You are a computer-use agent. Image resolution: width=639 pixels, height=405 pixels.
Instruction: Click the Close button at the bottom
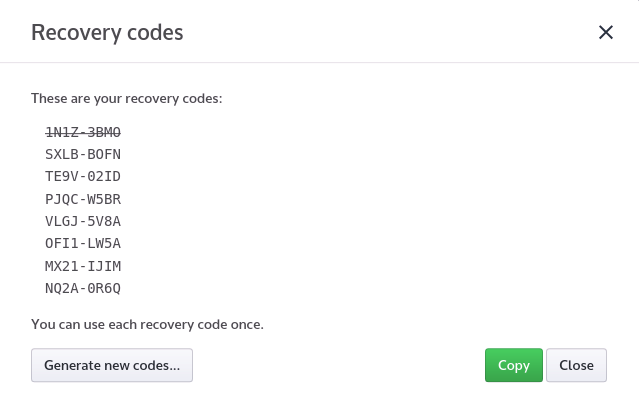(576, 365)
